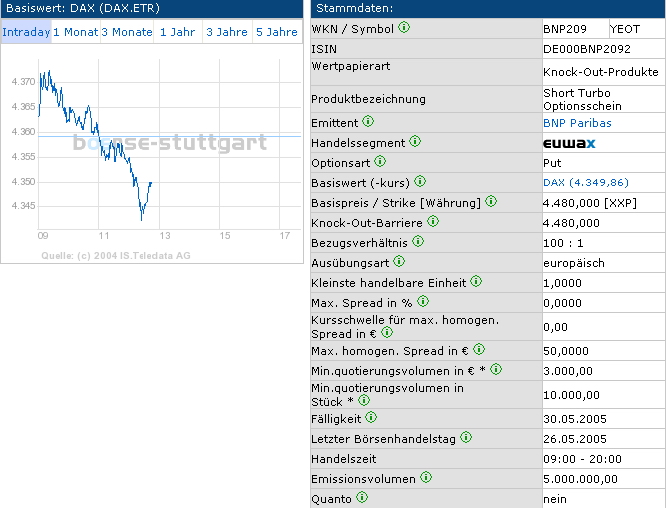Open info icon beside Kleinste handelbare Einheit
The height and width of the screenshot is (508, 666).
click(x=476, y=282)
